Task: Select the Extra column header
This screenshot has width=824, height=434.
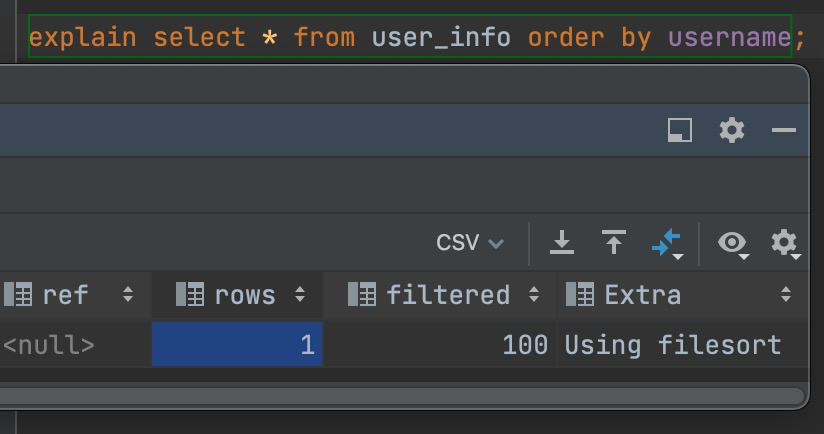Action: 643,295
